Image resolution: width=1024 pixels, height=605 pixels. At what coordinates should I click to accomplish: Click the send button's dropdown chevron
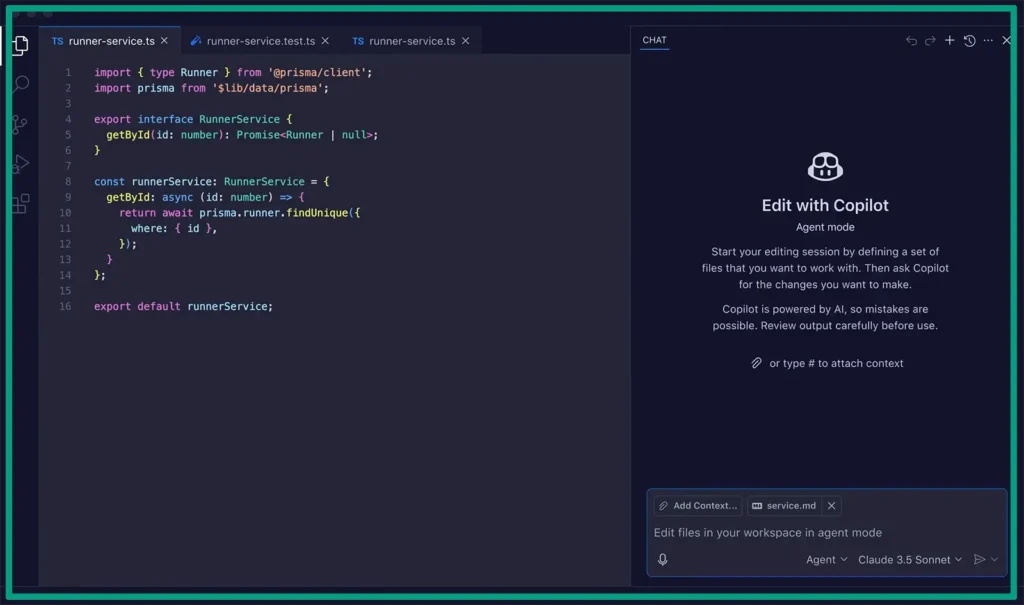(996, 559)
